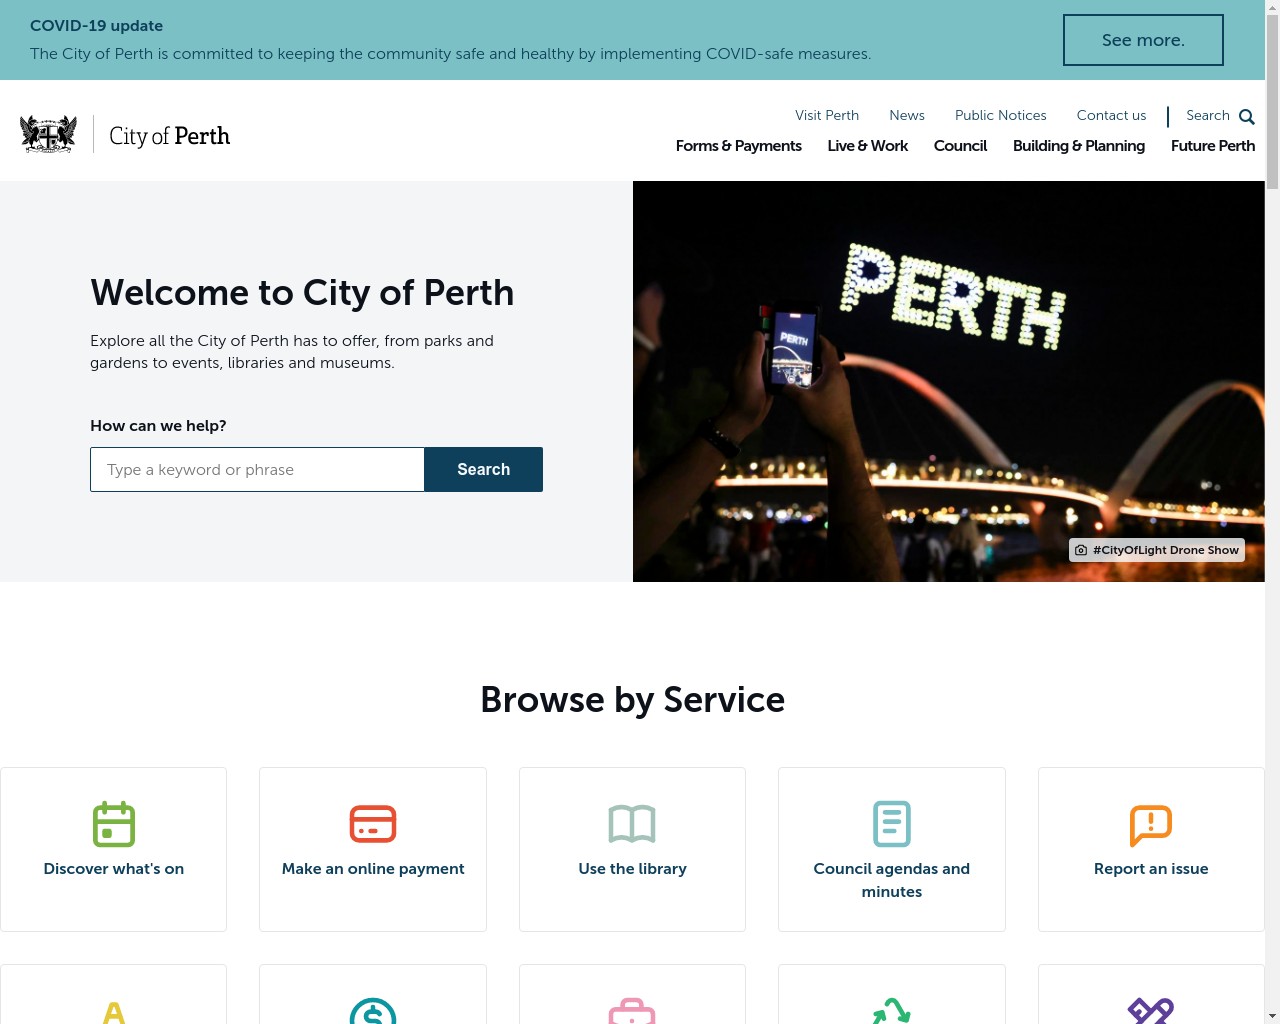The image size is (1280, 1024).
Task: Open the News link
Action: point(907,115)
